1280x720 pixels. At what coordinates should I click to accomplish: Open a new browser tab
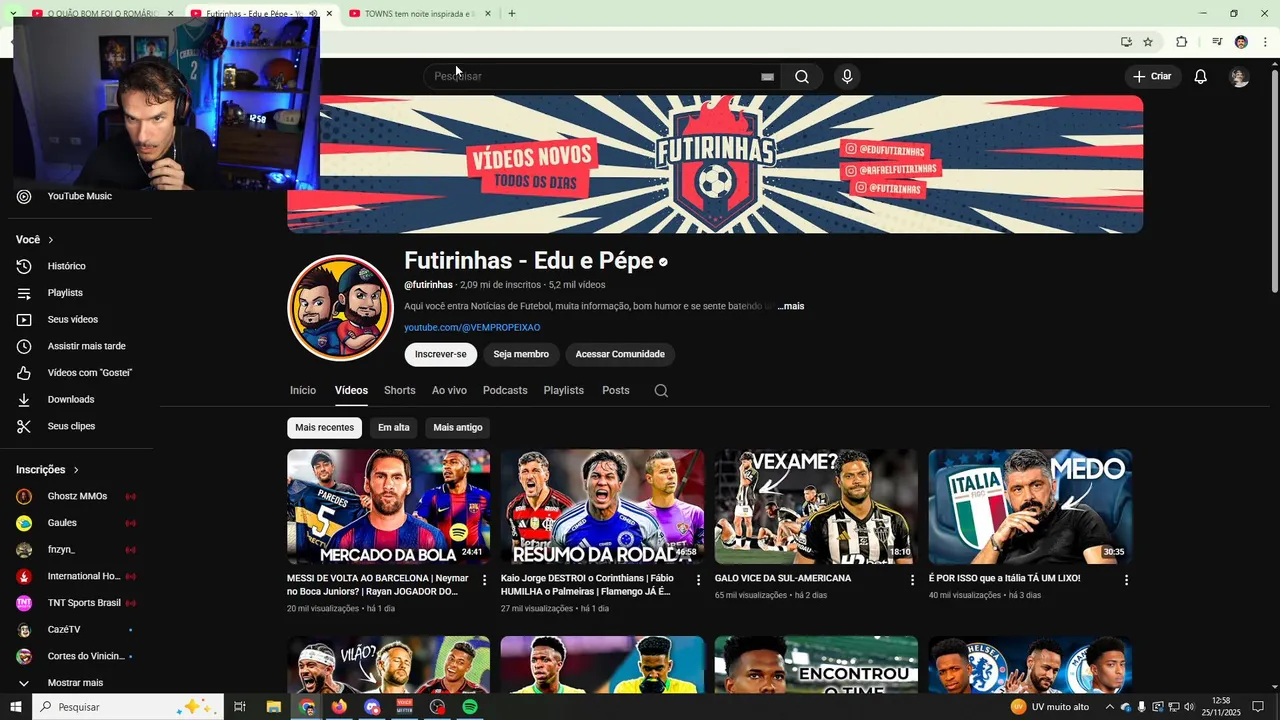(512, 13)
